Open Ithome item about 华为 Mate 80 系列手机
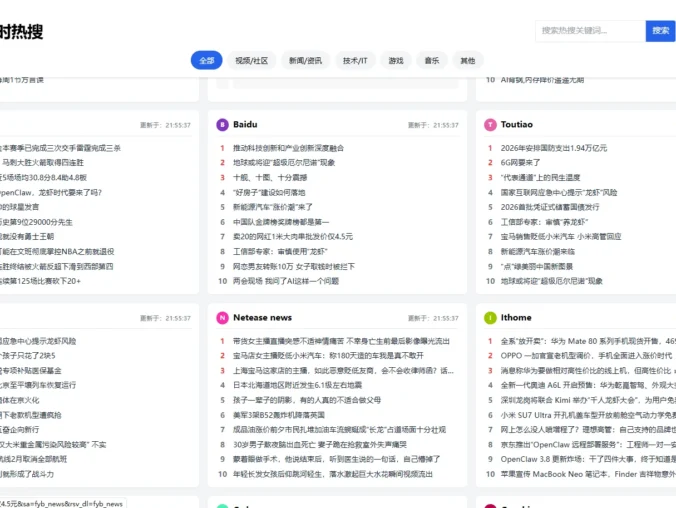Viewport: 676px width, 508px height. [x=588, y=341]
